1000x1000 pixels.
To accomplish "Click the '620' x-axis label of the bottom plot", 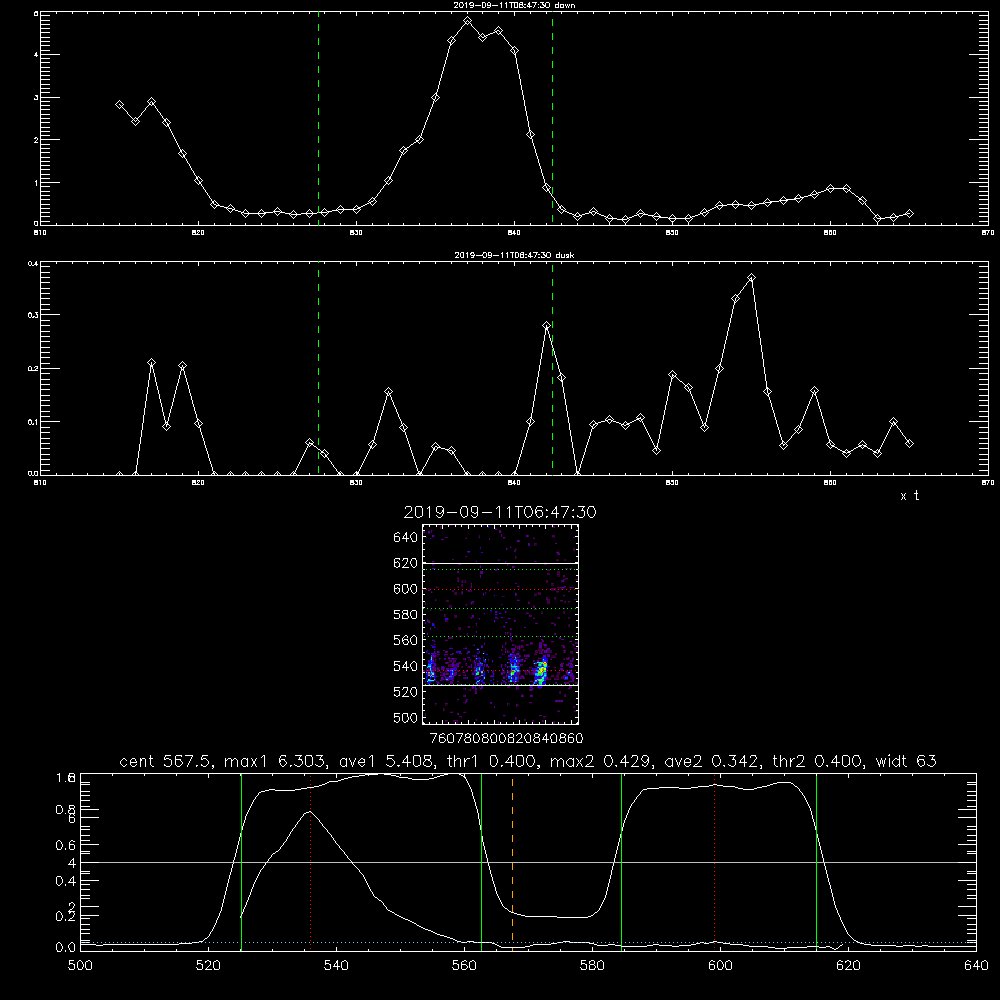I will tap(848, 965).
